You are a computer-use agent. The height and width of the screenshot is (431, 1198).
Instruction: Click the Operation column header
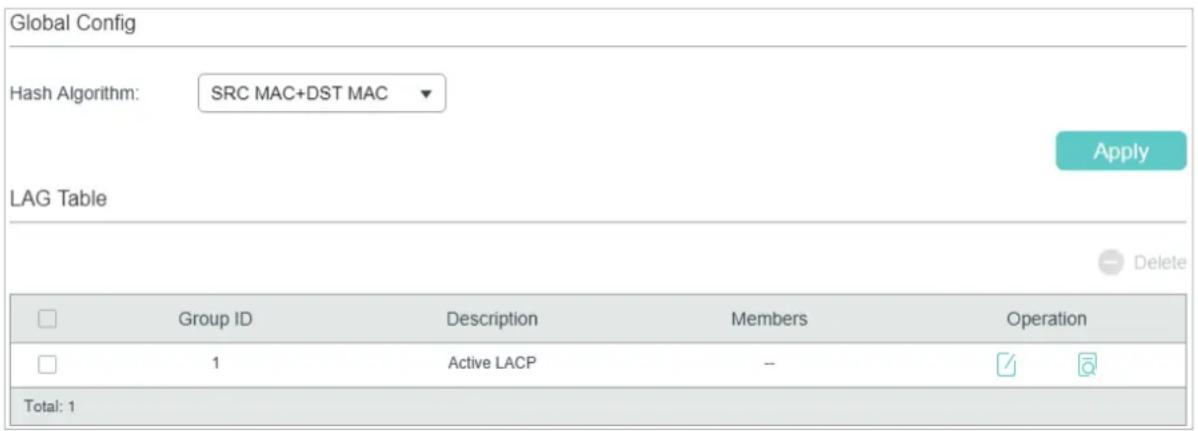[x=1046, y=319]
